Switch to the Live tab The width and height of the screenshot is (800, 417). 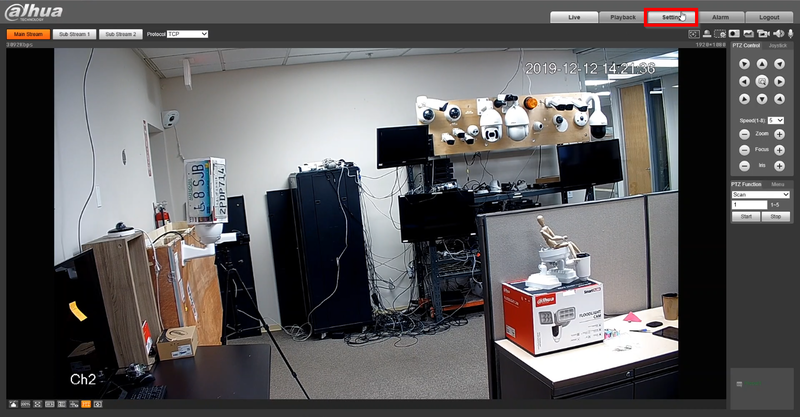[x=574, y=17]
